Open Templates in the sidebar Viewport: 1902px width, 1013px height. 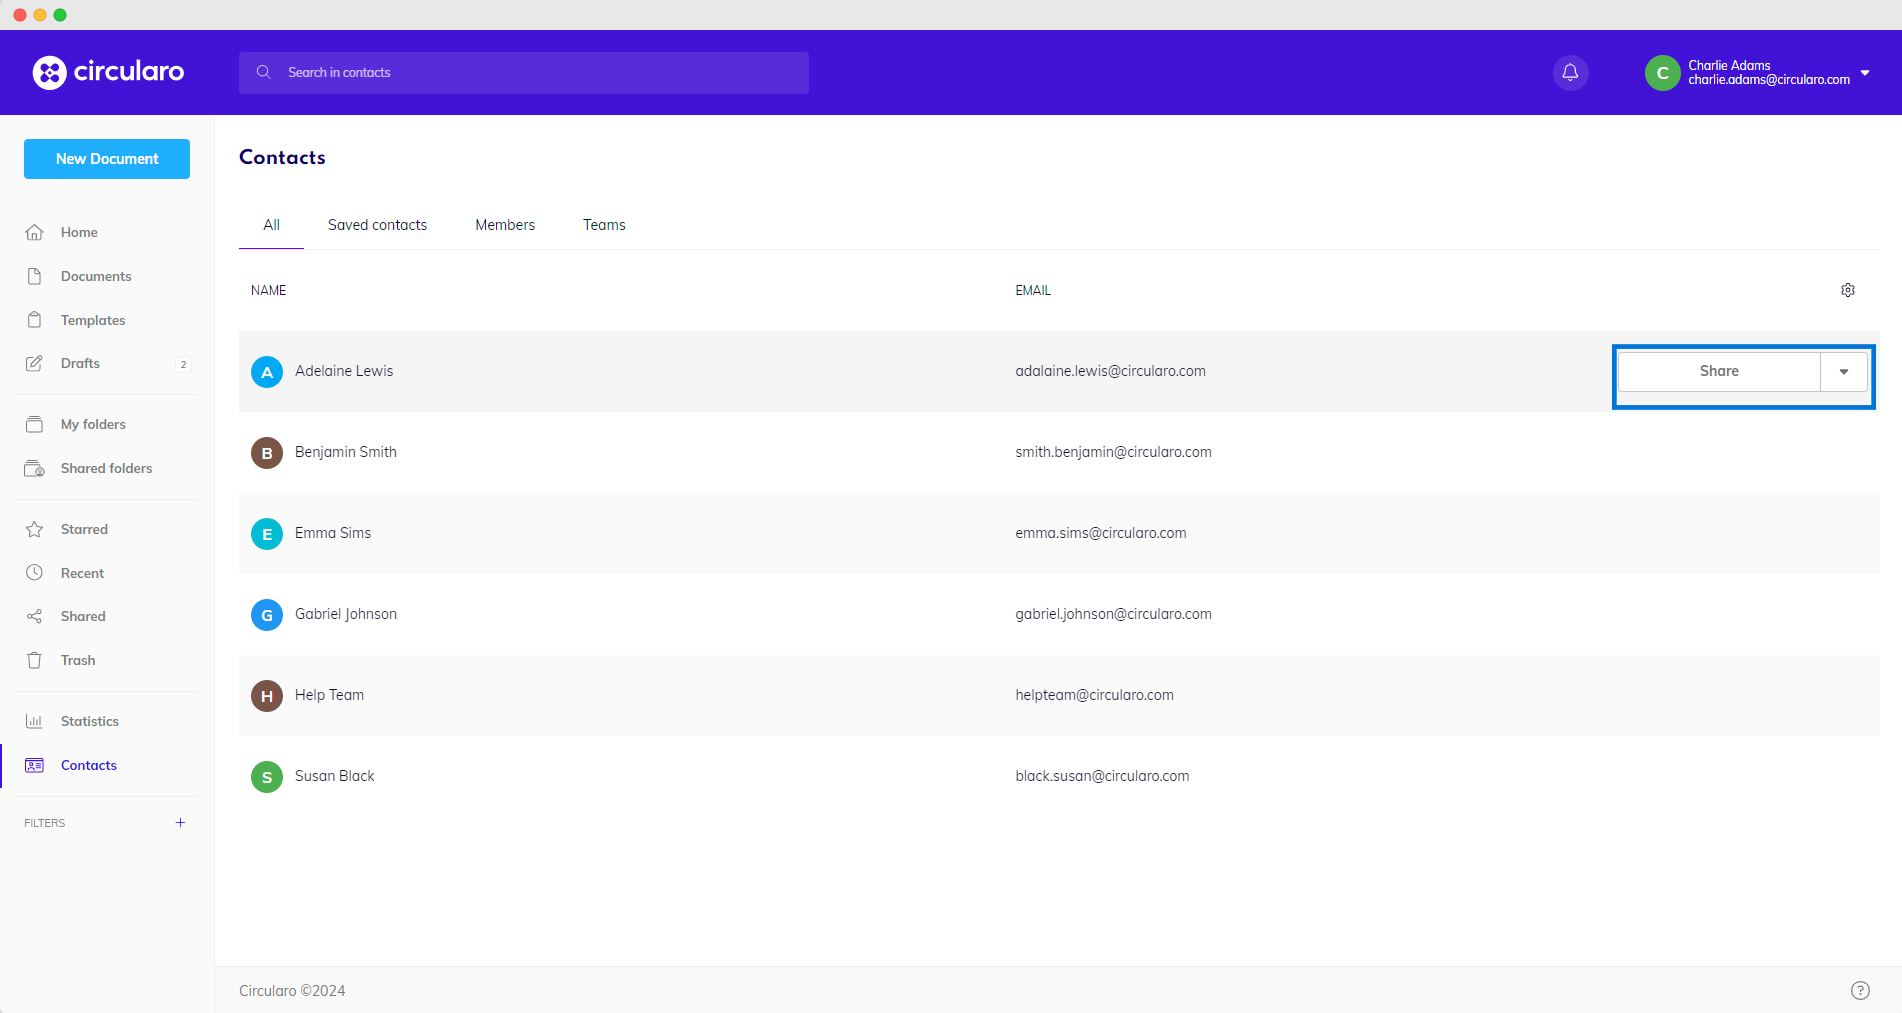click(93, 320)
